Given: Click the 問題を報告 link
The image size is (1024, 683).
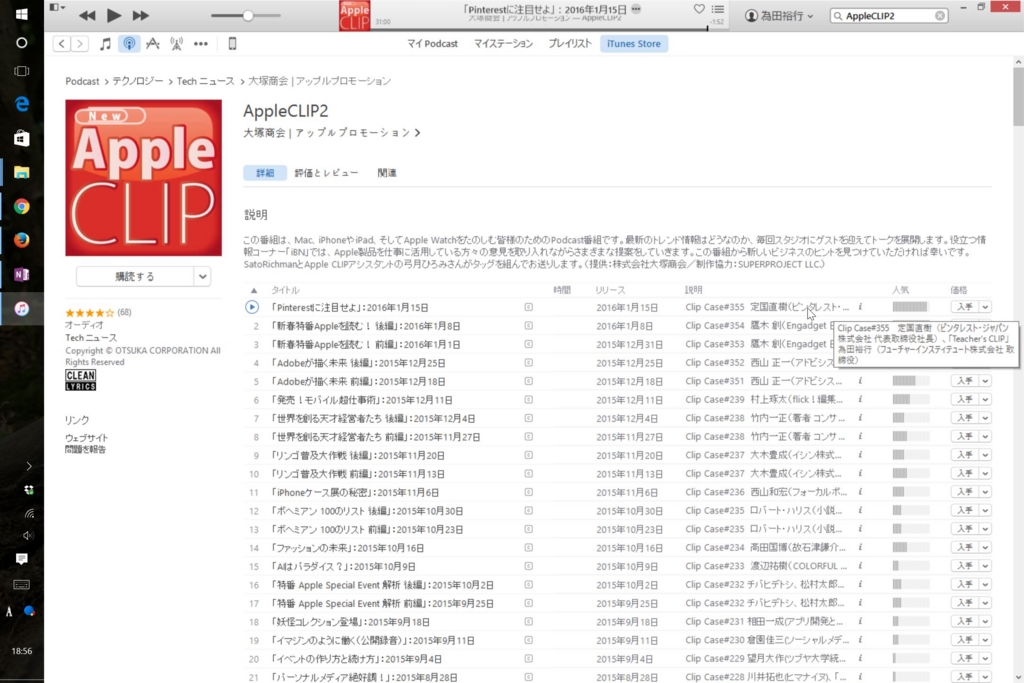Looking at the screenshot, I should (85, 449).
